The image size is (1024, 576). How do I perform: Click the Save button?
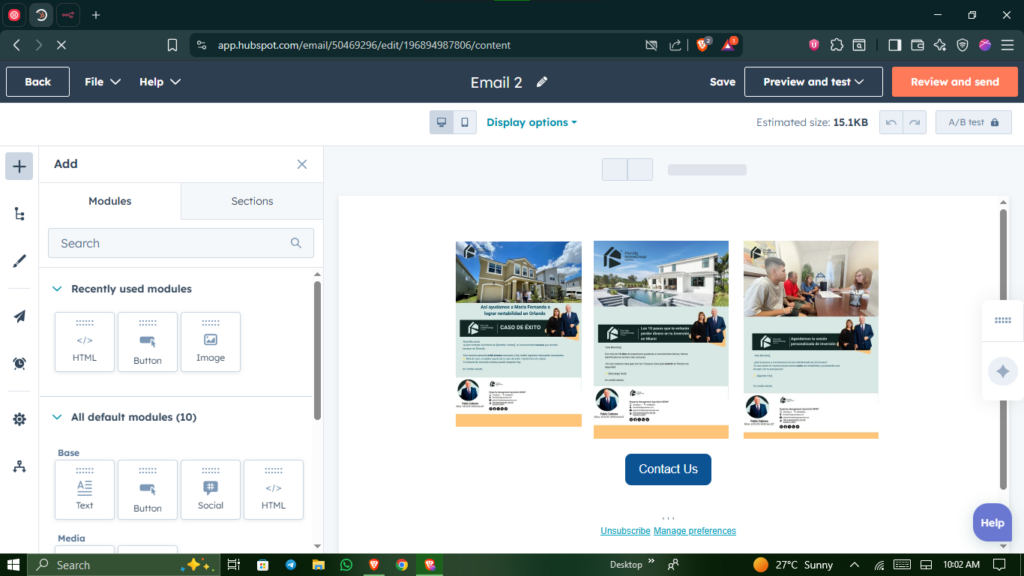tap(722, 82)
